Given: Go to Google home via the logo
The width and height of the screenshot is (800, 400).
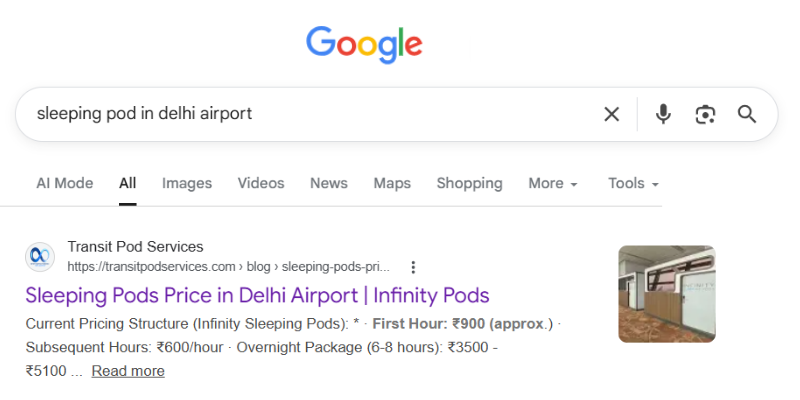Looking at the screenshot, I should point(364,44).
